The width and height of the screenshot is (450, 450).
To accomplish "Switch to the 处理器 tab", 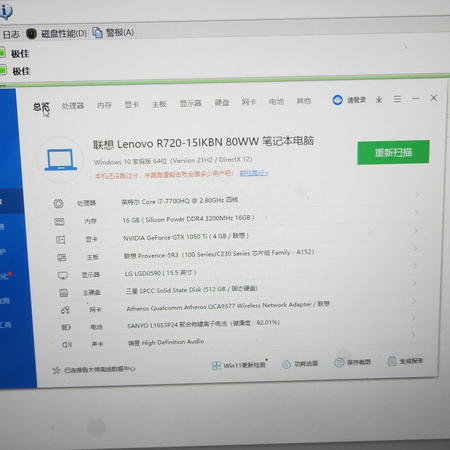I will [73, 106].
